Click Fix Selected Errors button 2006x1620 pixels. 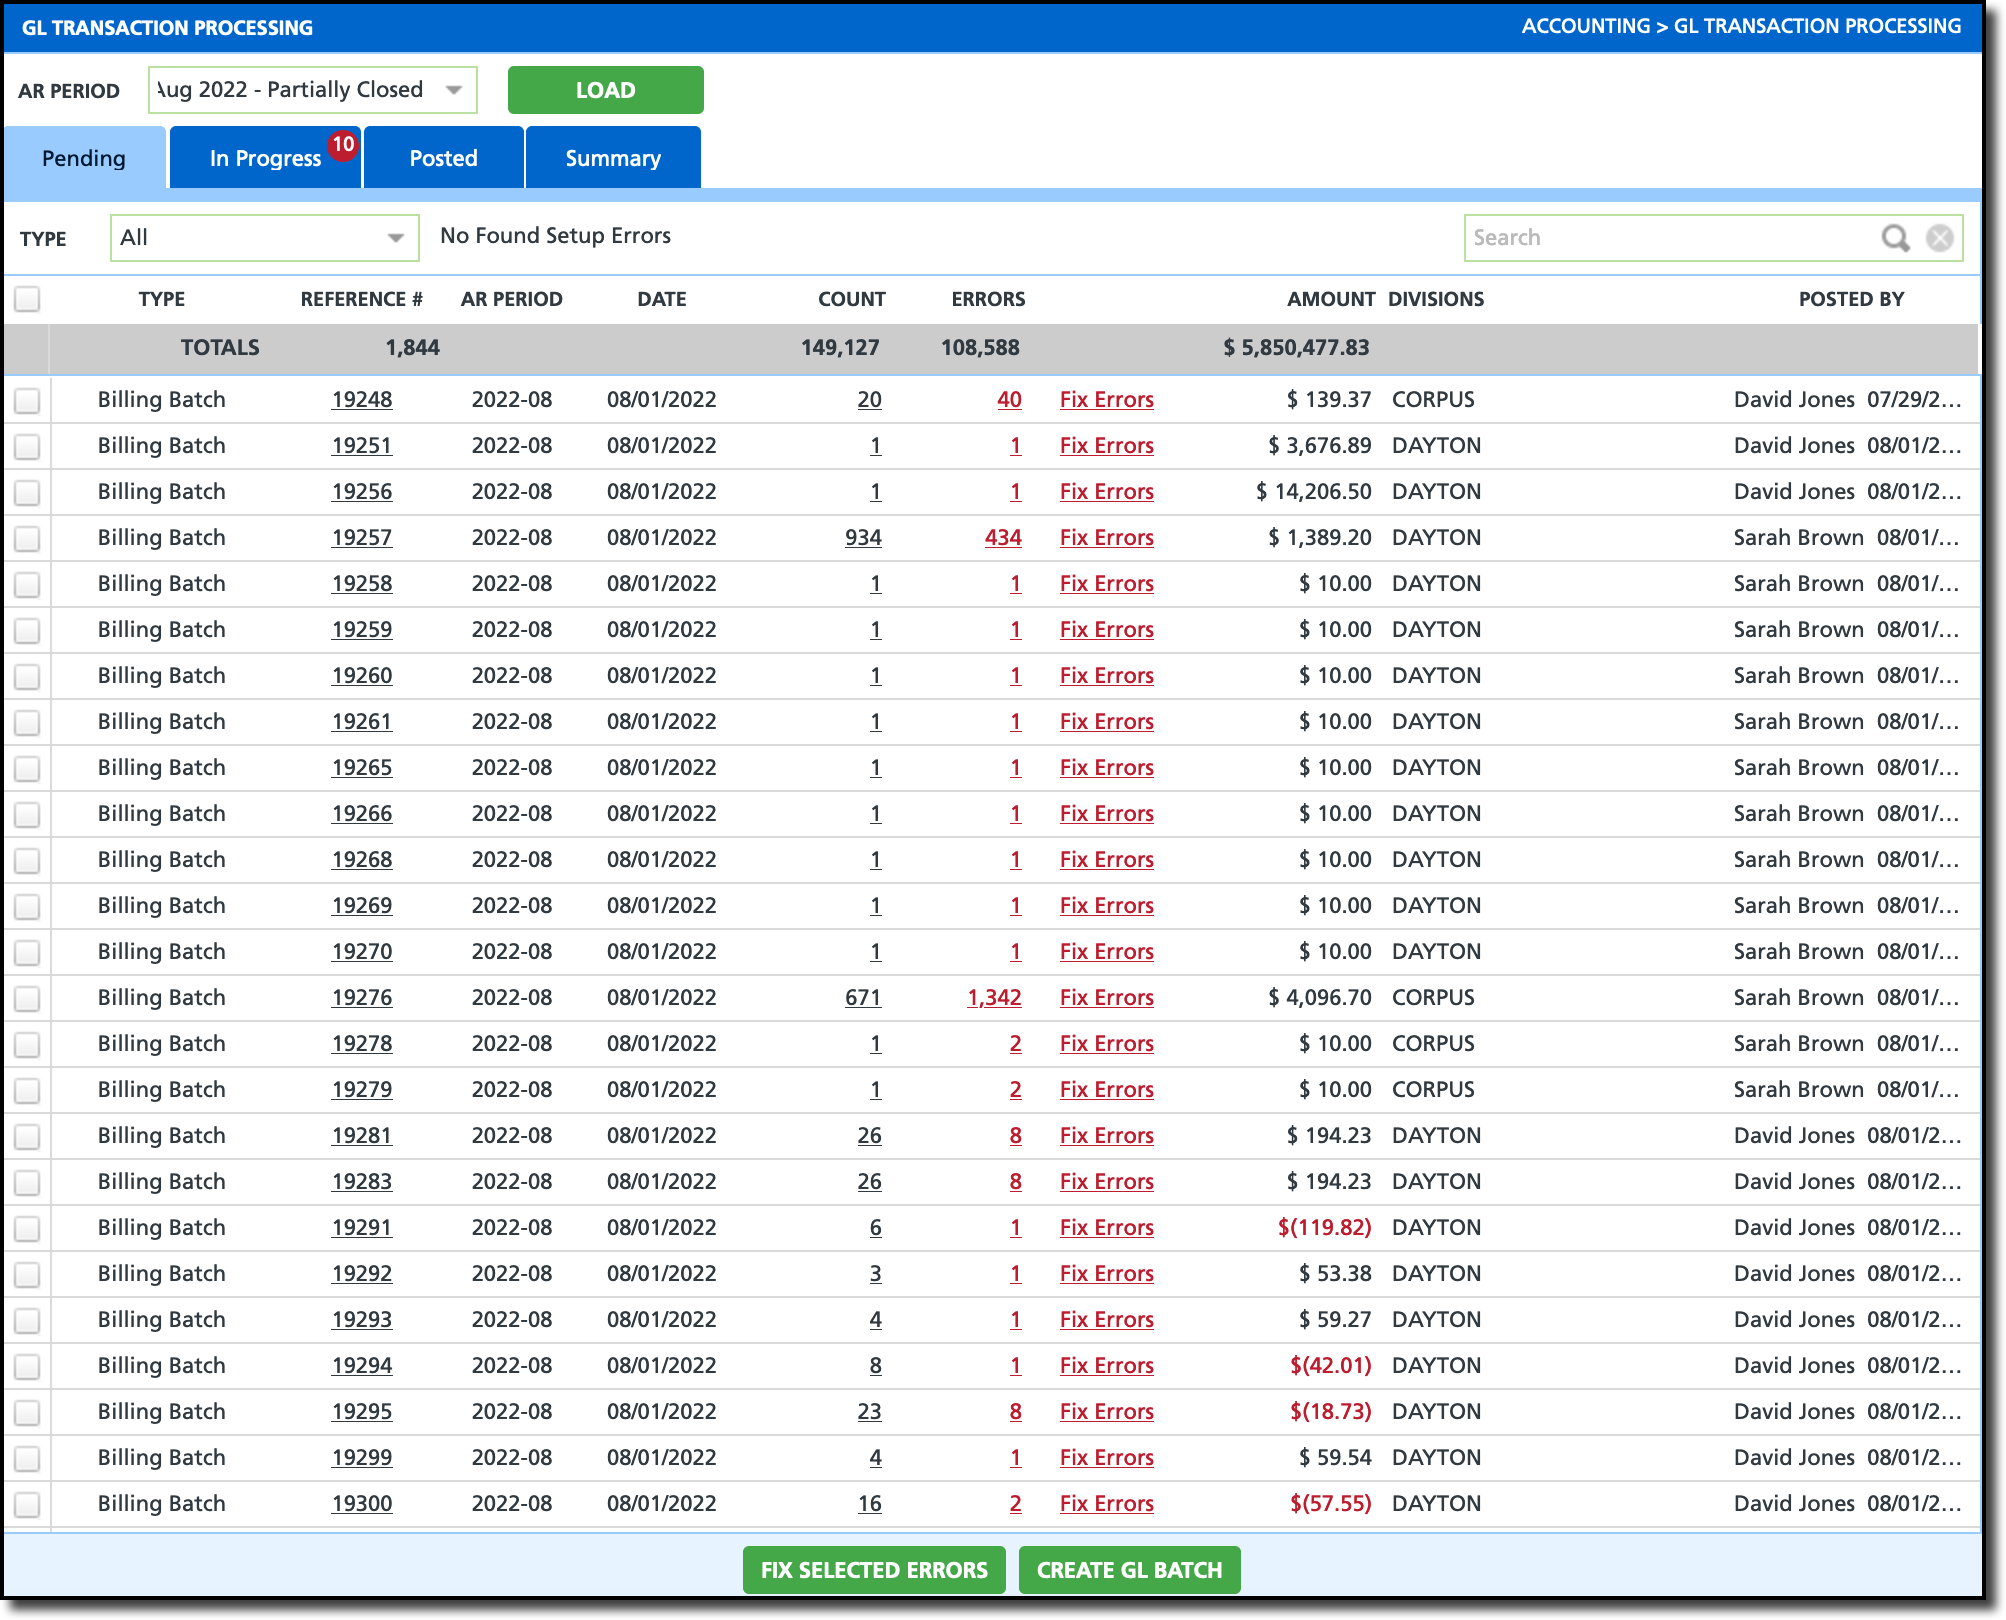pos(874,1570)
